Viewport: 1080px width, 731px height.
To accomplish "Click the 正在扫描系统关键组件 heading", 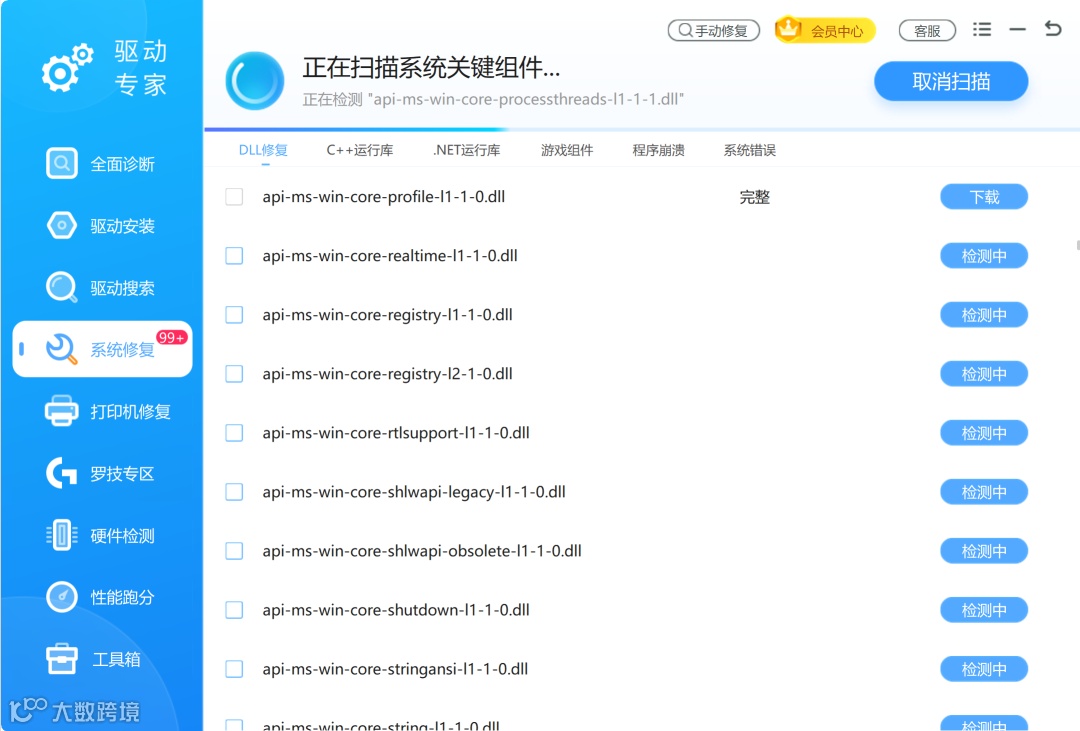I will (x=431, y=68).
